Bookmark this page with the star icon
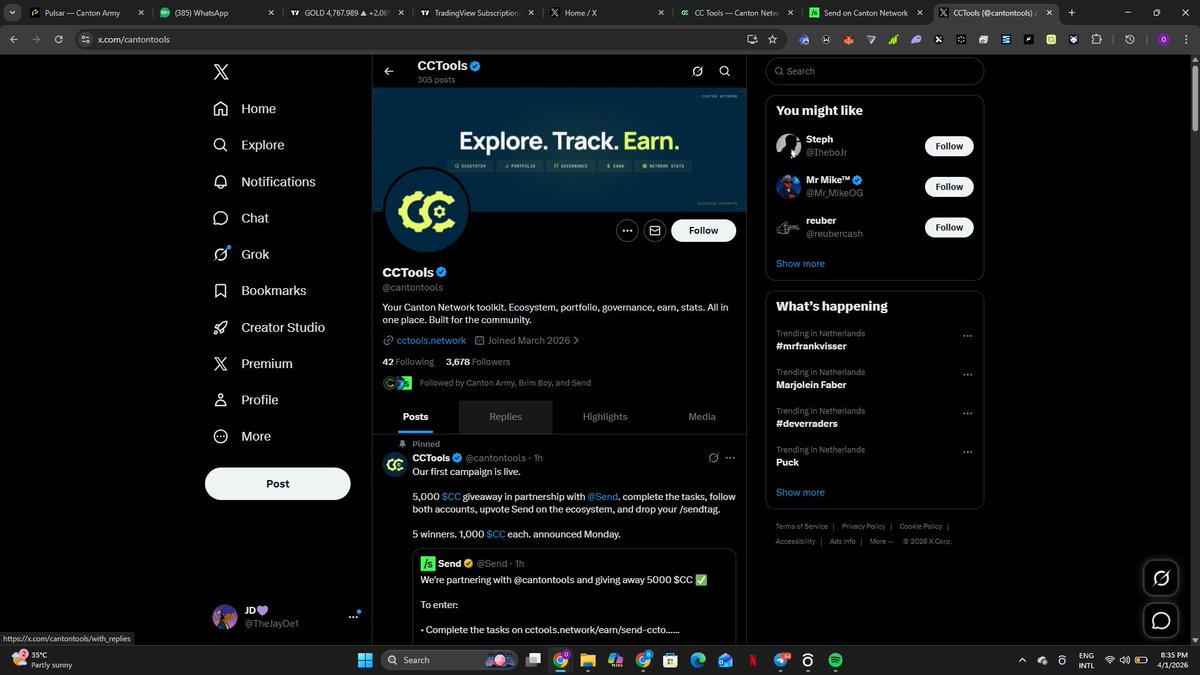The image size is (1200, 675). (772, 39)
